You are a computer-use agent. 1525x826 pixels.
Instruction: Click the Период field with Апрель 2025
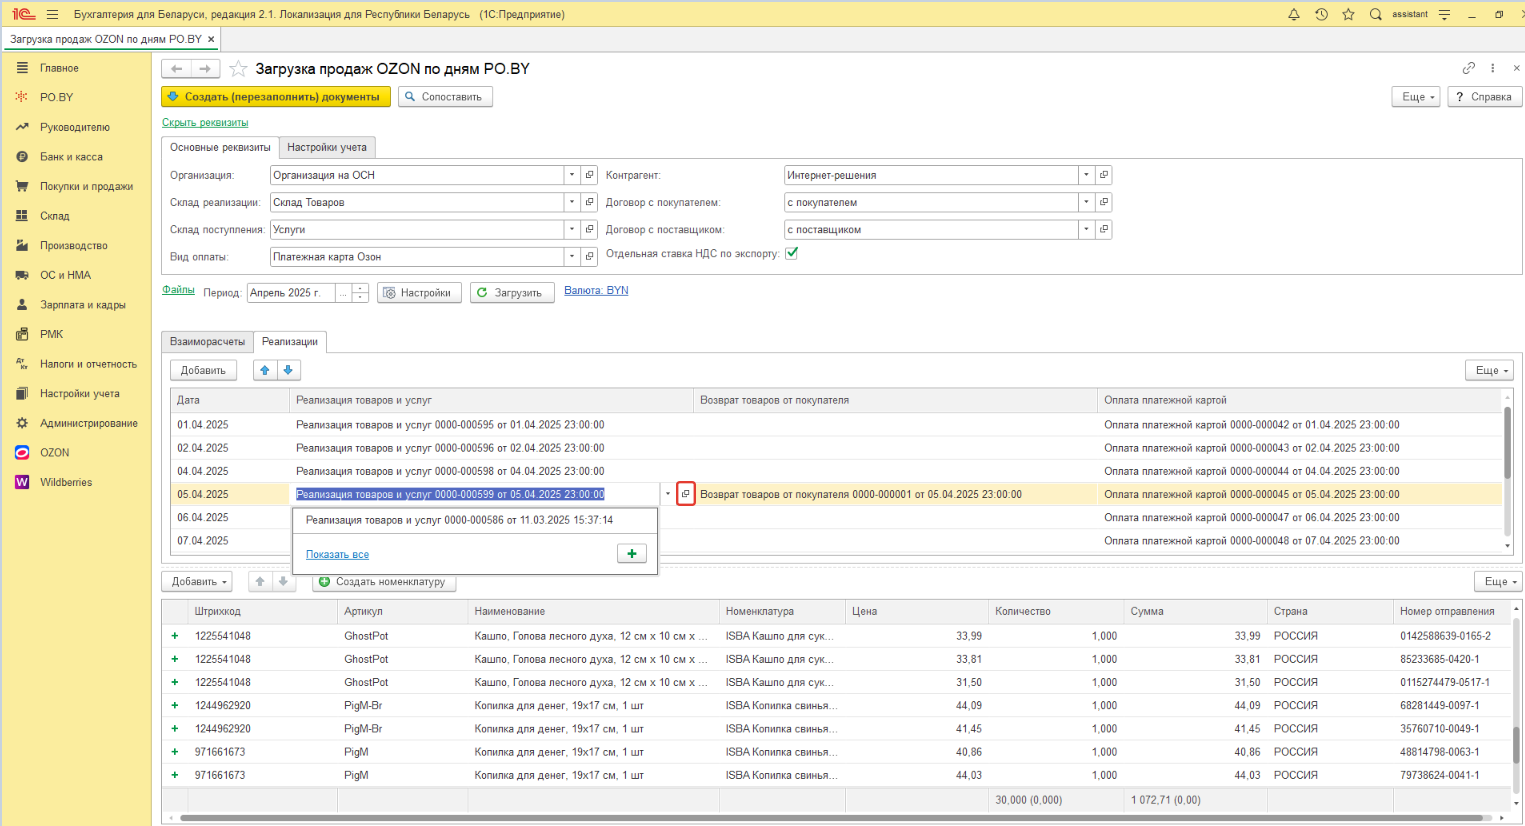tap(291, 293)
